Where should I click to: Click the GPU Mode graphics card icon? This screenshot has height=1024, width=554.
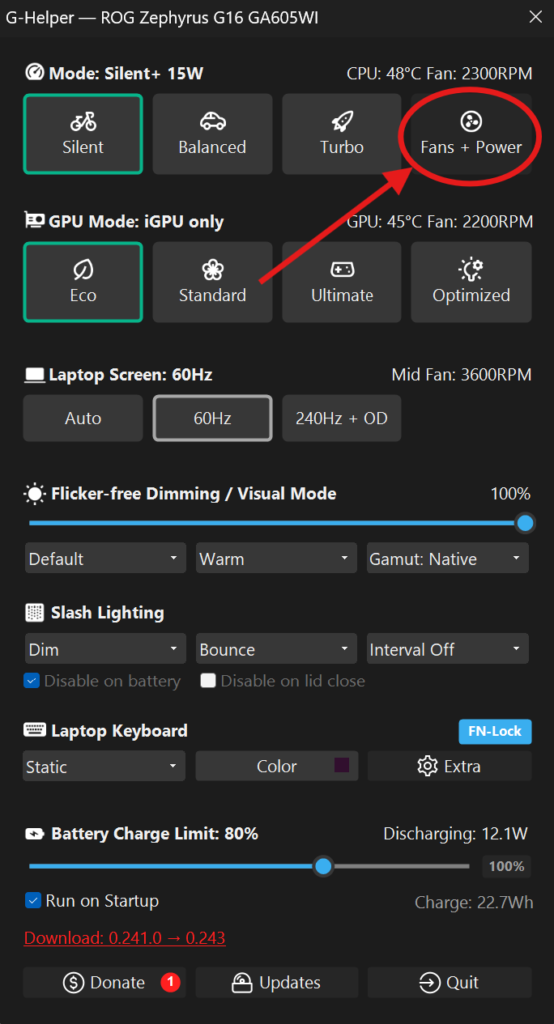pyautogui.click(x=35, y=221)
